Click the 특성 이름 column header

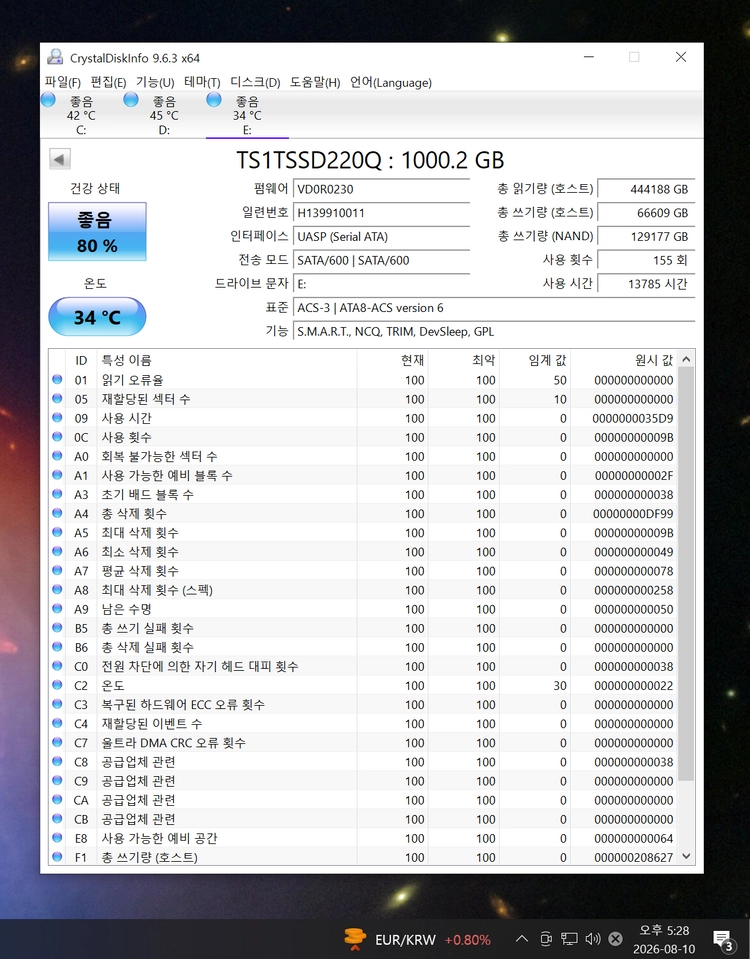point(226,360)
